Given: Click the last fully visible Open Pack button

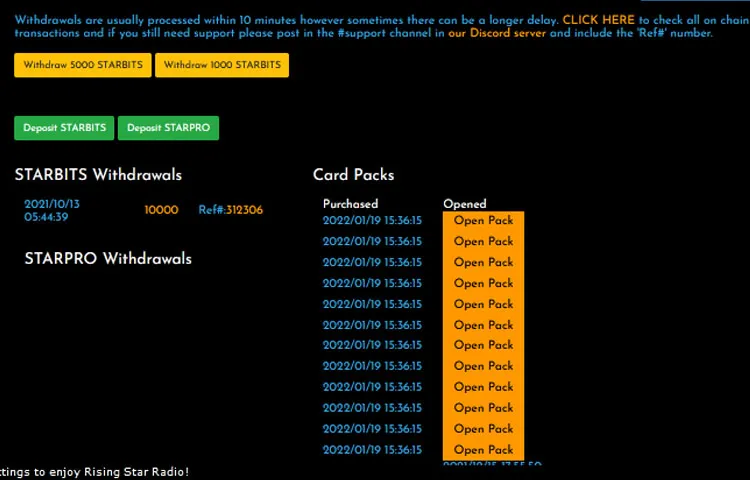Looking at the screenshot, I should point(484,450).
